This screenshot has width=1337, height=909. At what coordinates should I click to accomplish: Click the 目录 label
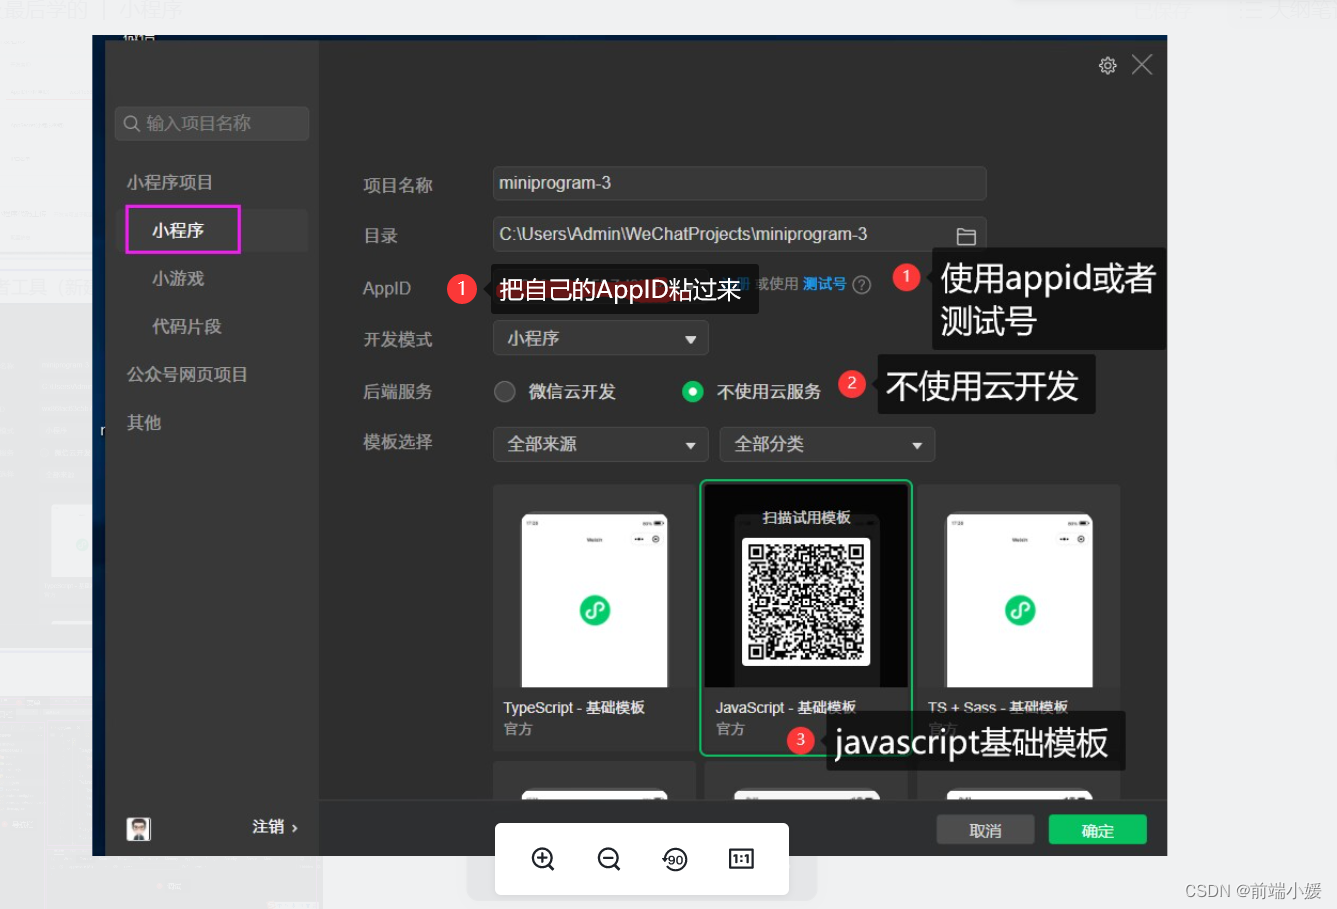click(381, 236)
